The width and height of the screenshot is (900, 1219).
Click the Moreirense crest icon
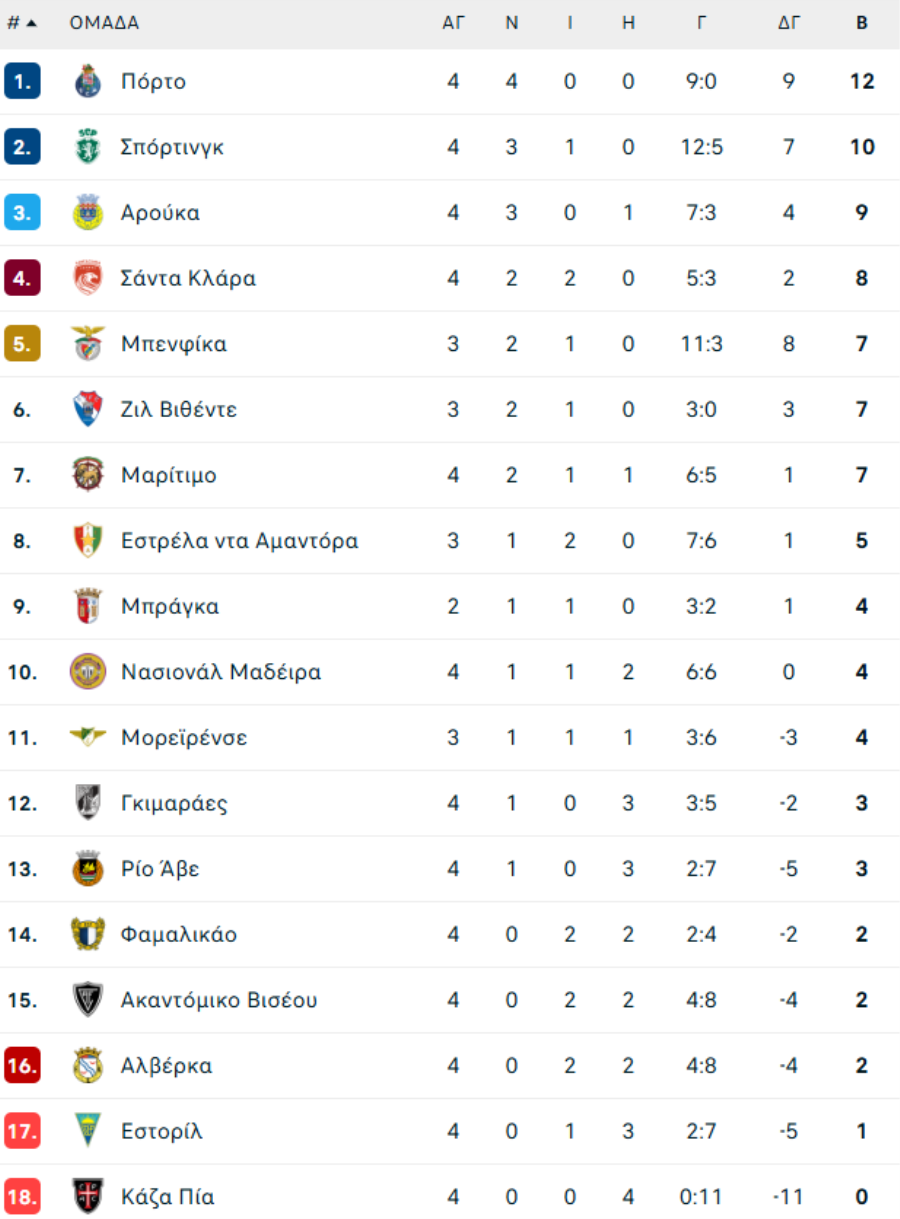click(x=88, y=737)
